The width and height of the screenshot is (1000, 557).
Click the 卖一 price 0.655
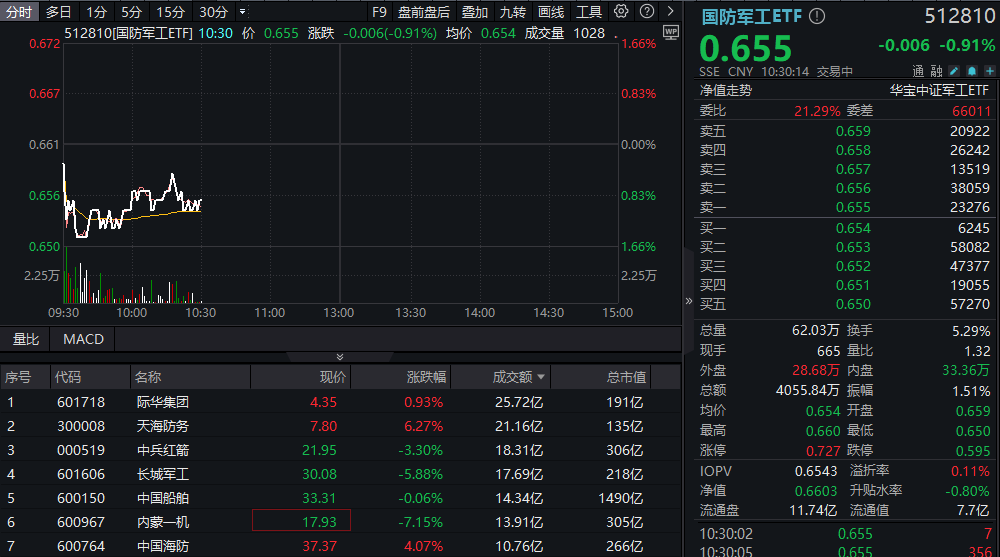point(853,207)
